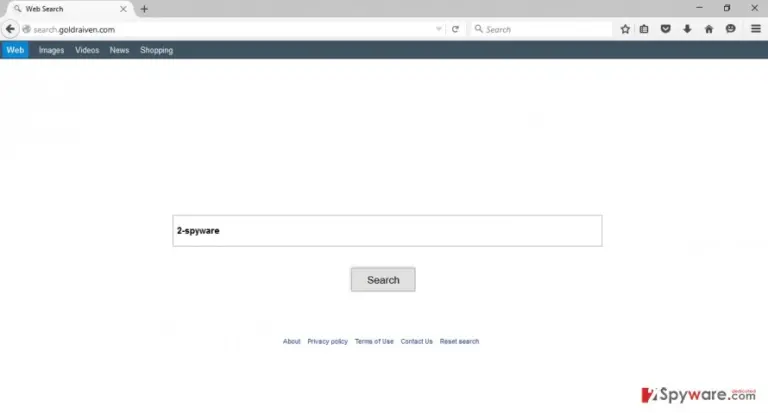Reload the page with the refresh icon

(x=456, y=29)
